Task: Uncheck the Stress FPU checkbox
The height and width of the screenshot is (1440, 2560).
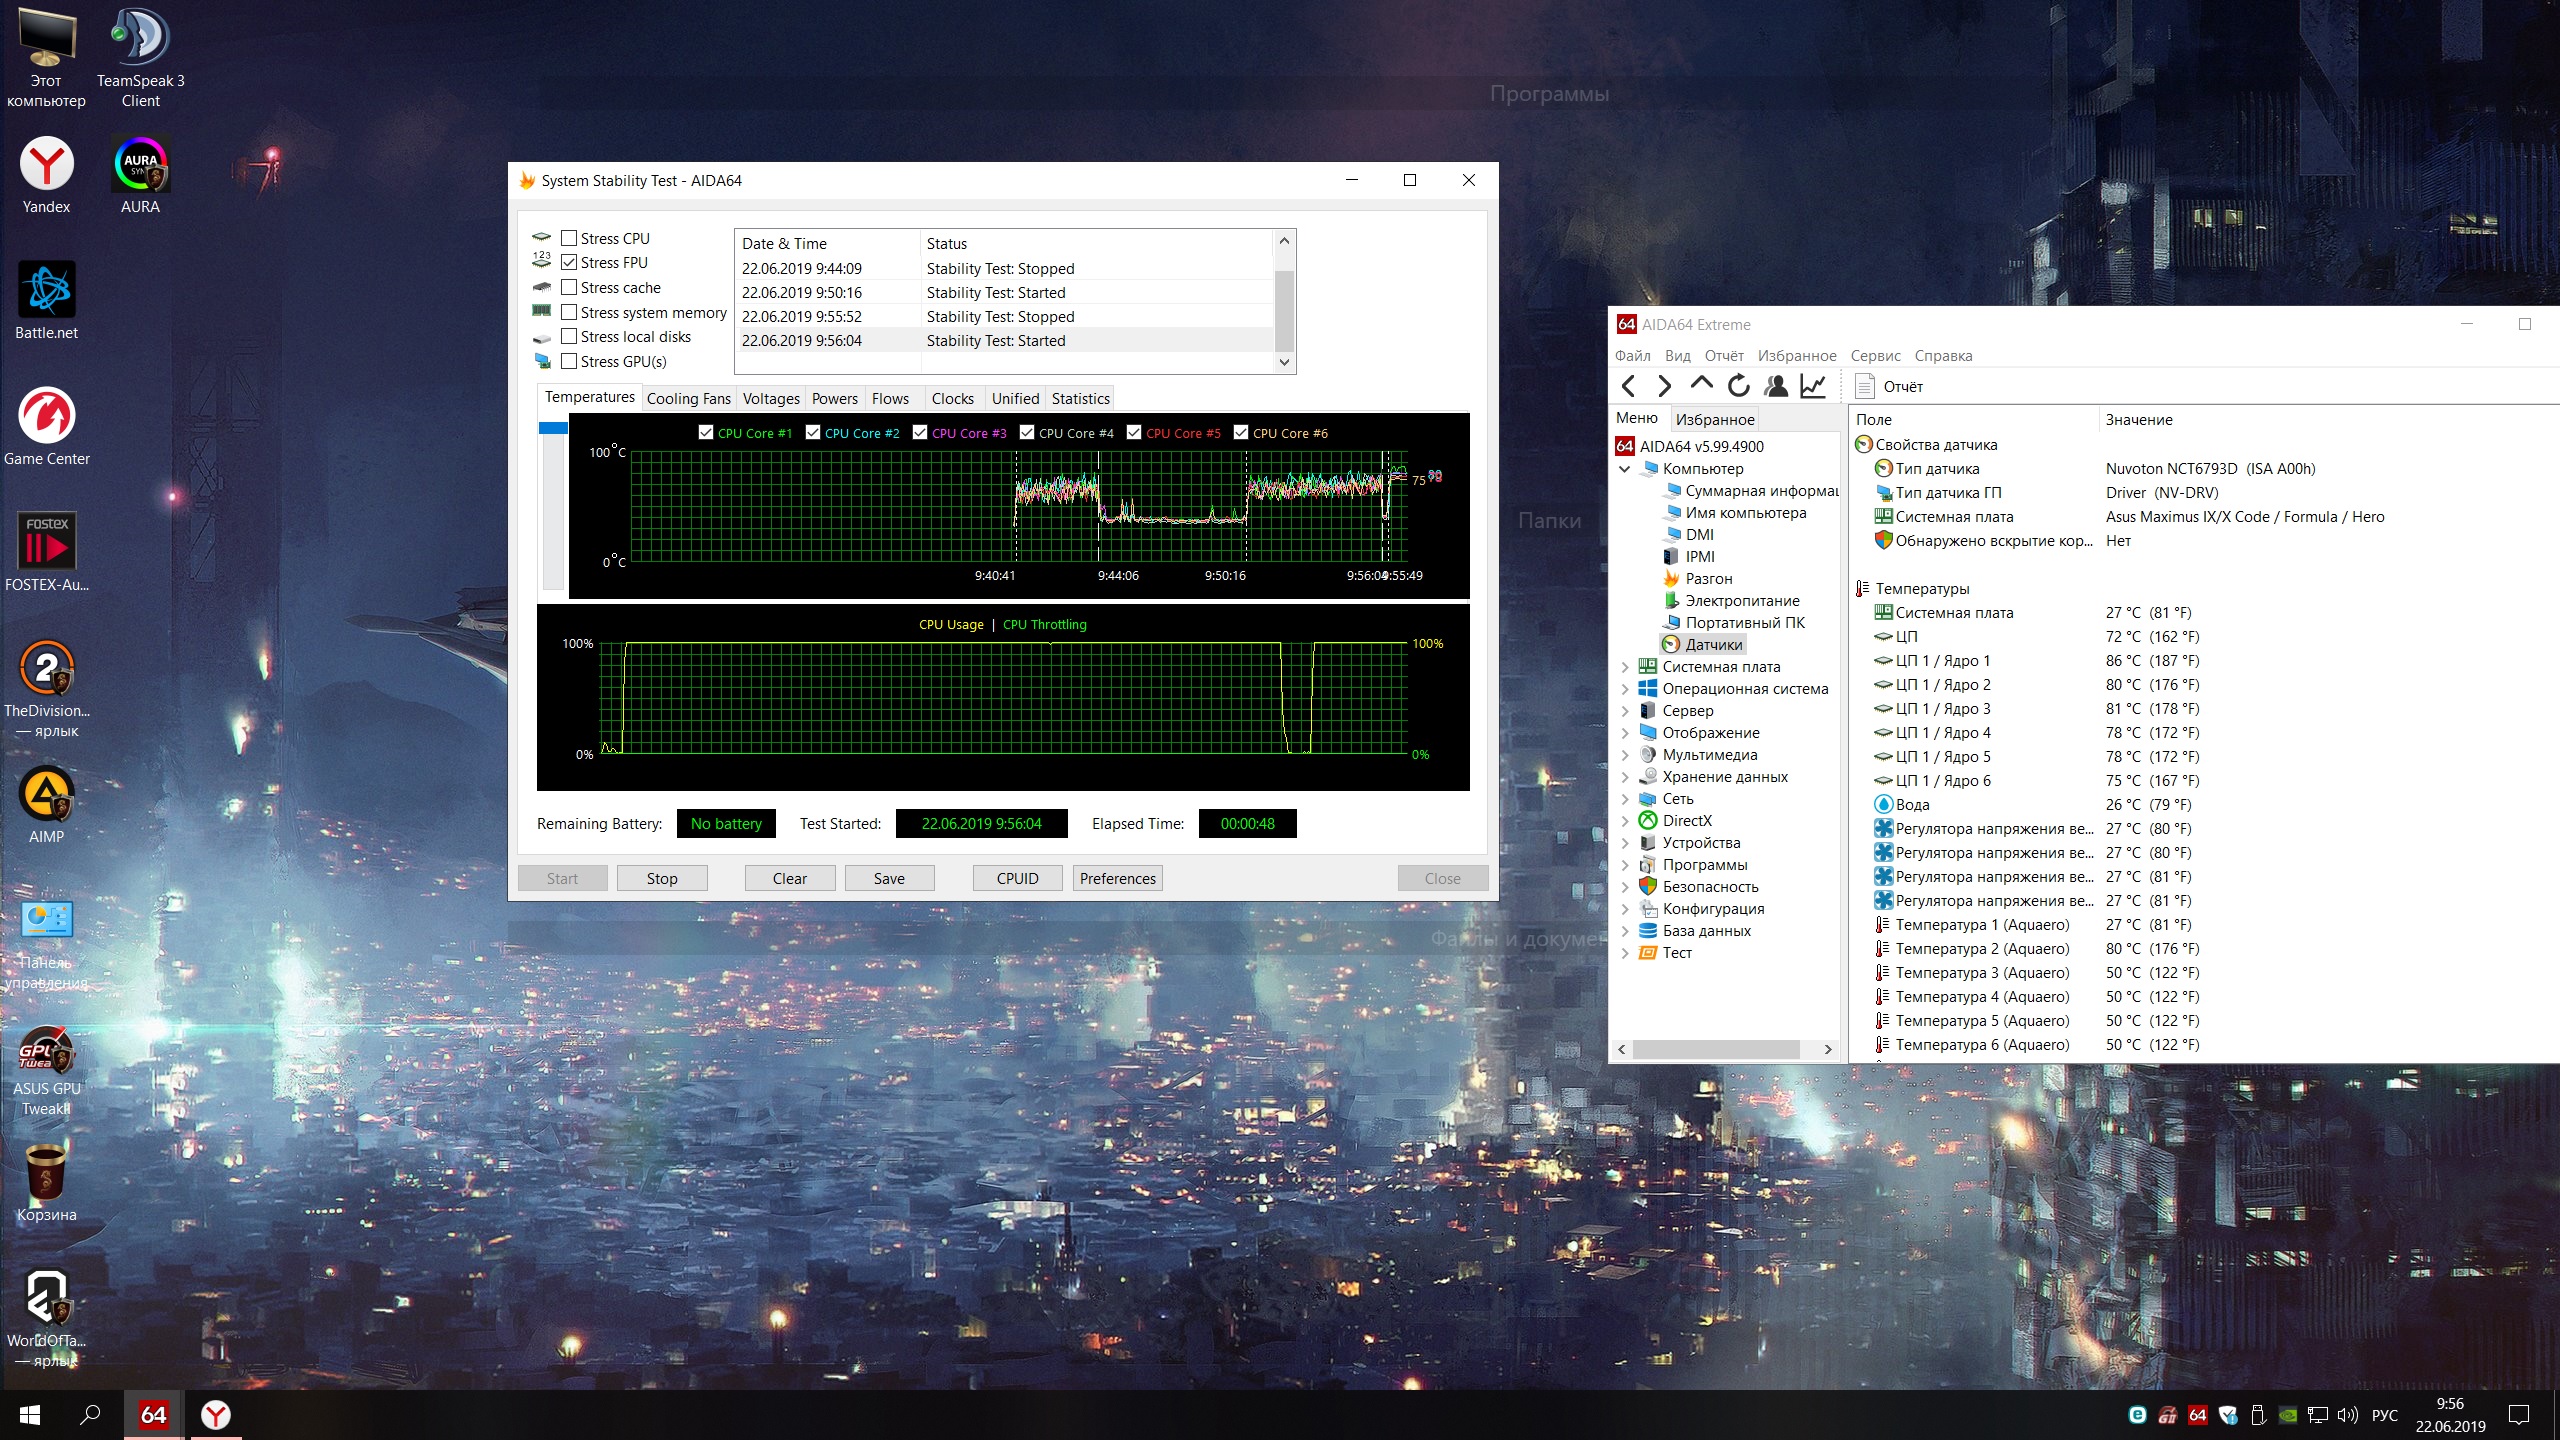Action: 569,262
